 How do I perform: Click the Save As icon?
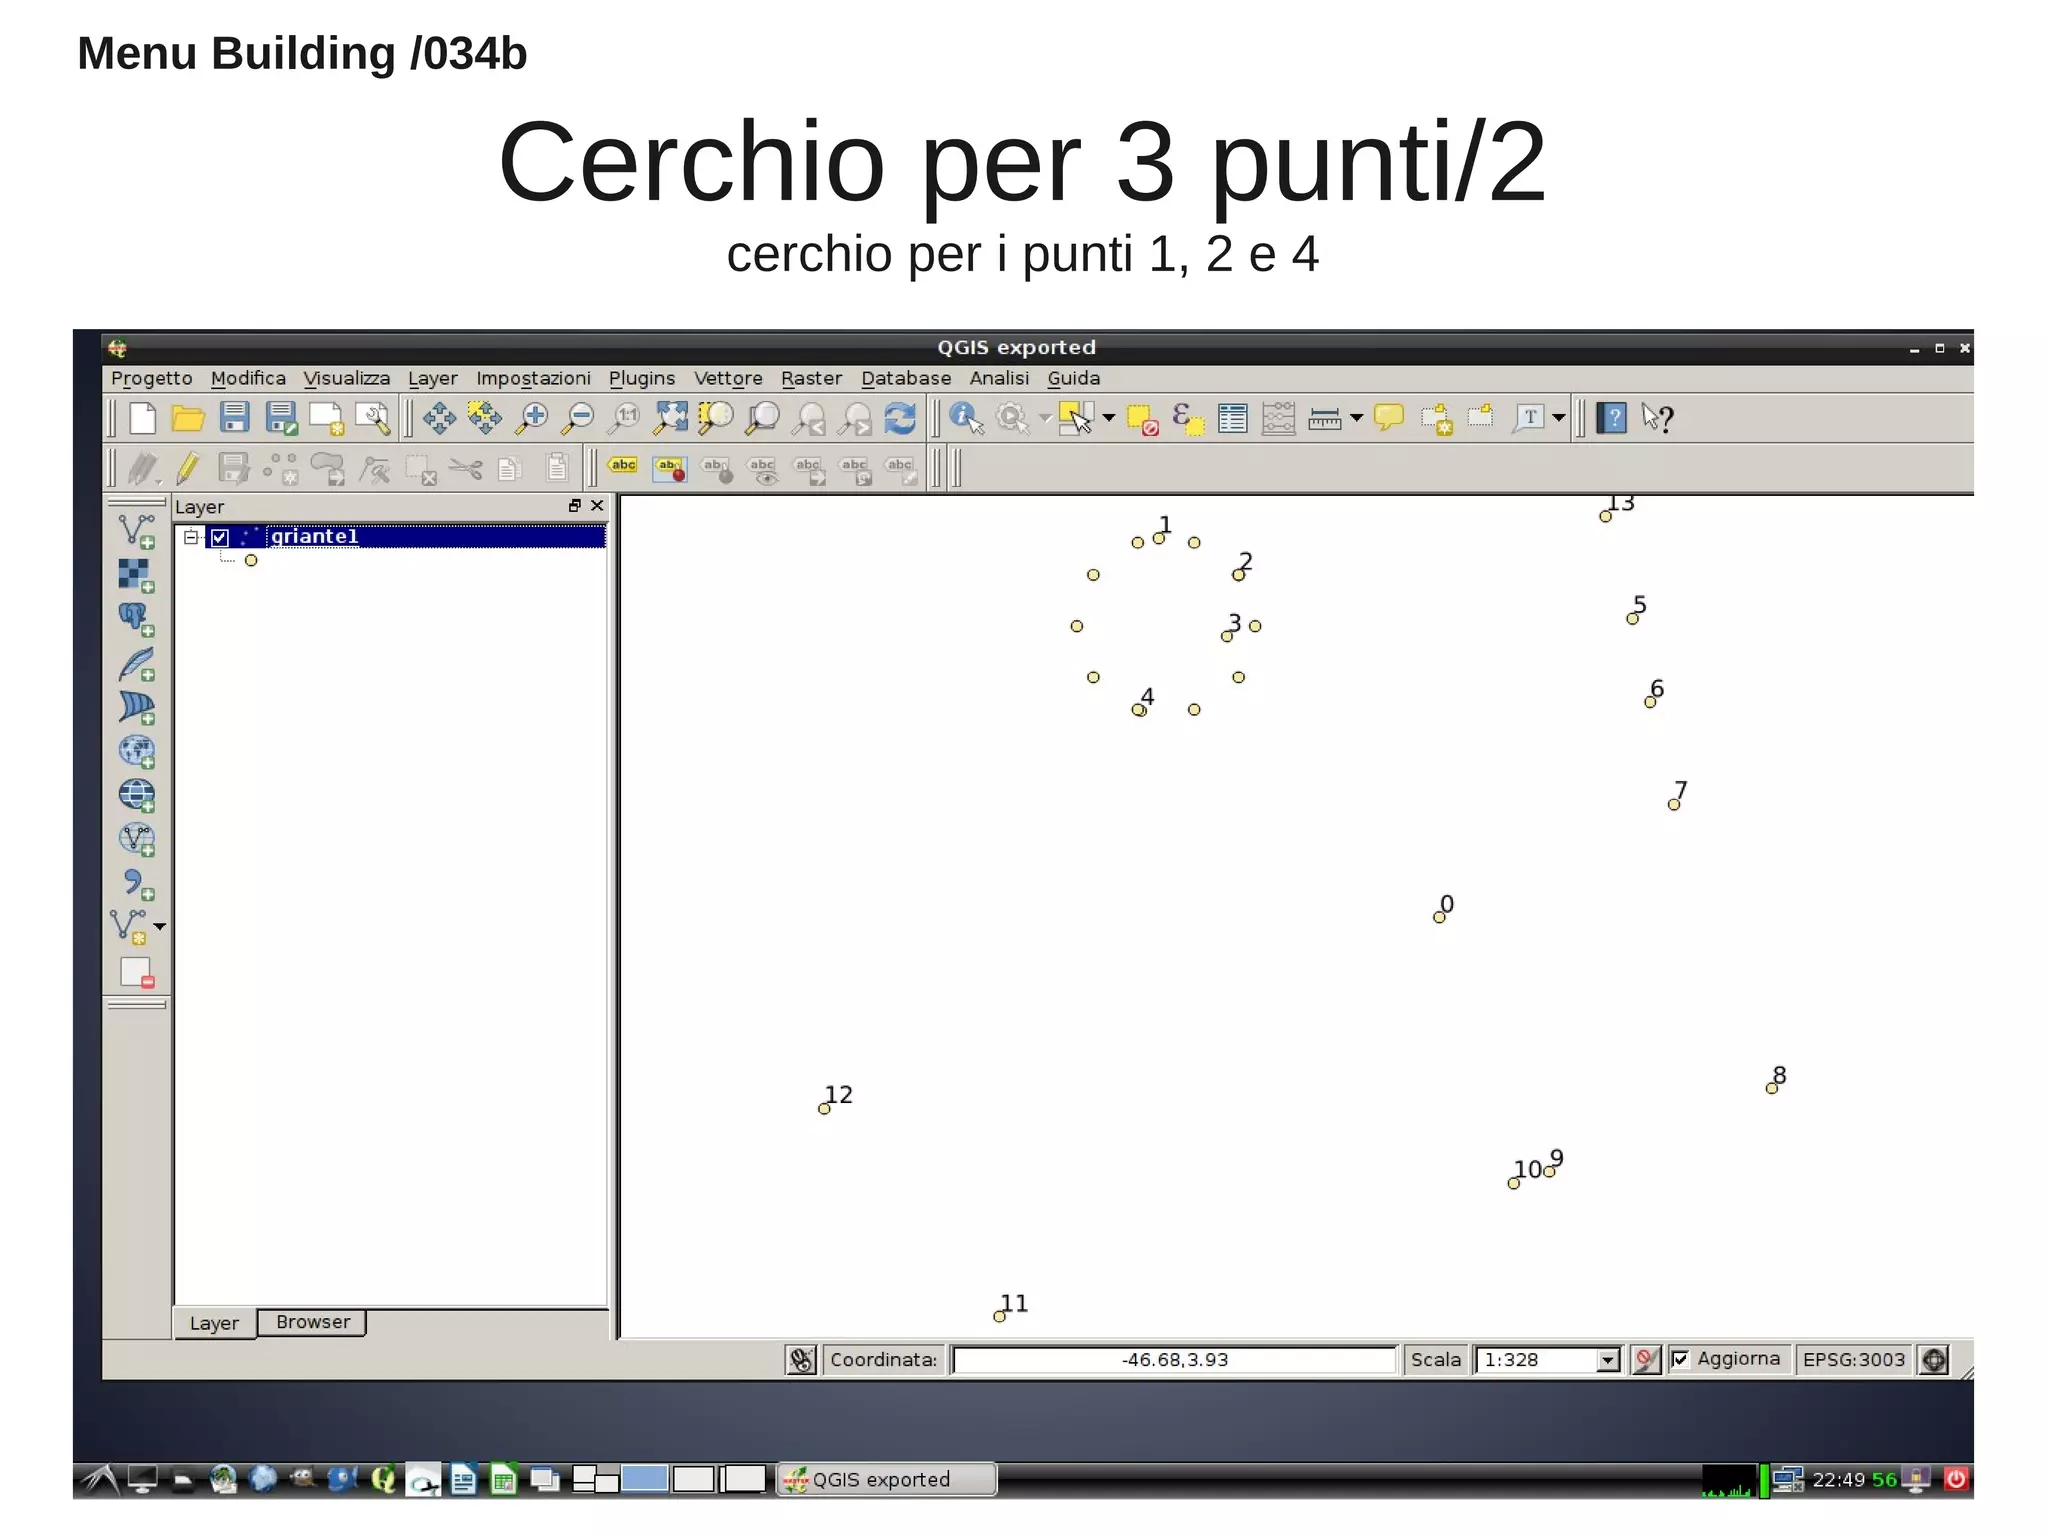(281, 418)
